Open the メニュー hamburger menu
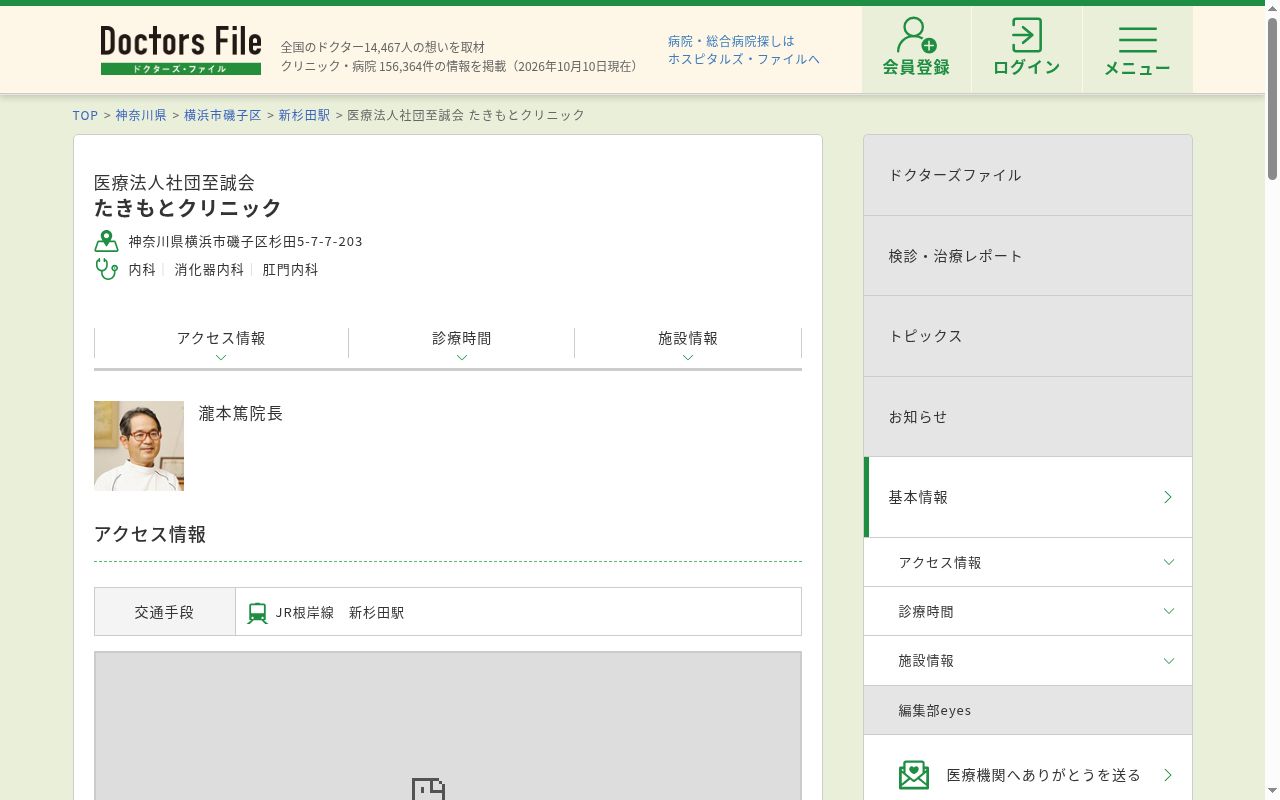Viewport: 1280px width, 800px height. coord(1137,50)
